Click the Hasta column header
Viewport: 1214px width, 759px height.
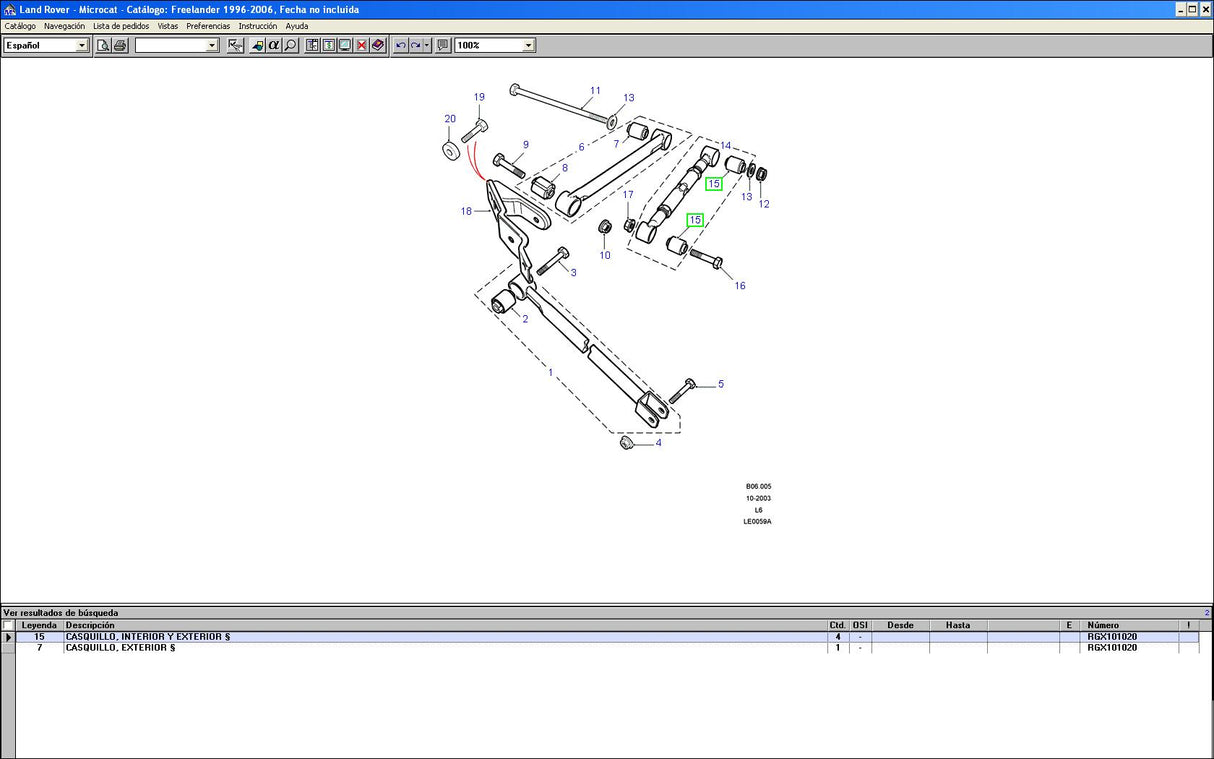[x=958, y=625]
